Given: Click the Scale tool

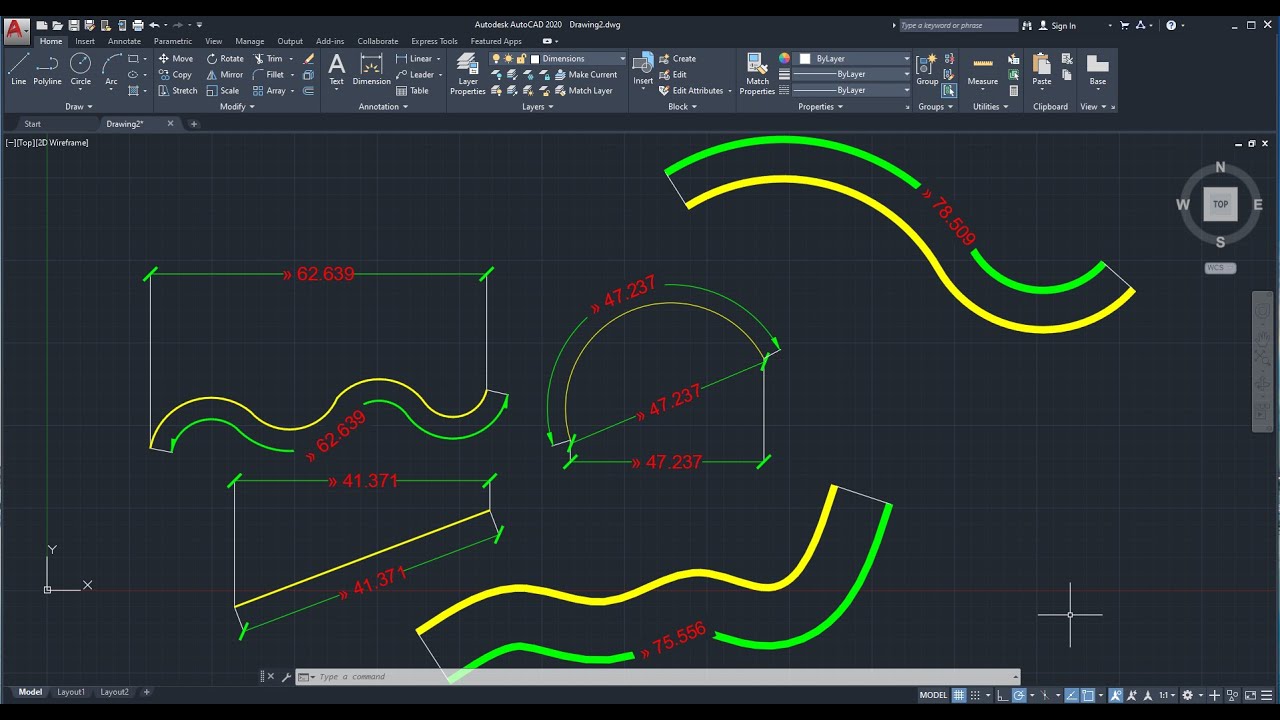Looking at the screenshot, I should click(x=223, y=91).
